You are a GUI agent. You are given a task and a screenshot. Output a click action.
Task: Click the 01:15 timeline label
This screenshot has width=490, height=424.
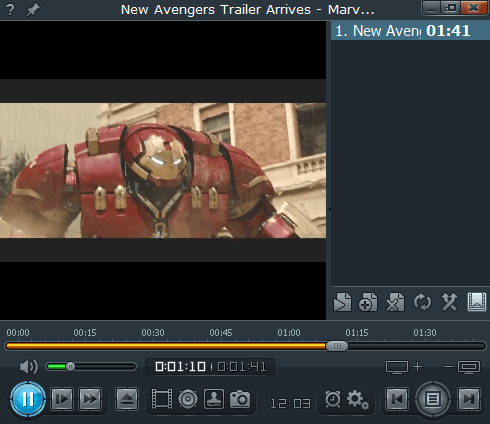pos(357,333)
